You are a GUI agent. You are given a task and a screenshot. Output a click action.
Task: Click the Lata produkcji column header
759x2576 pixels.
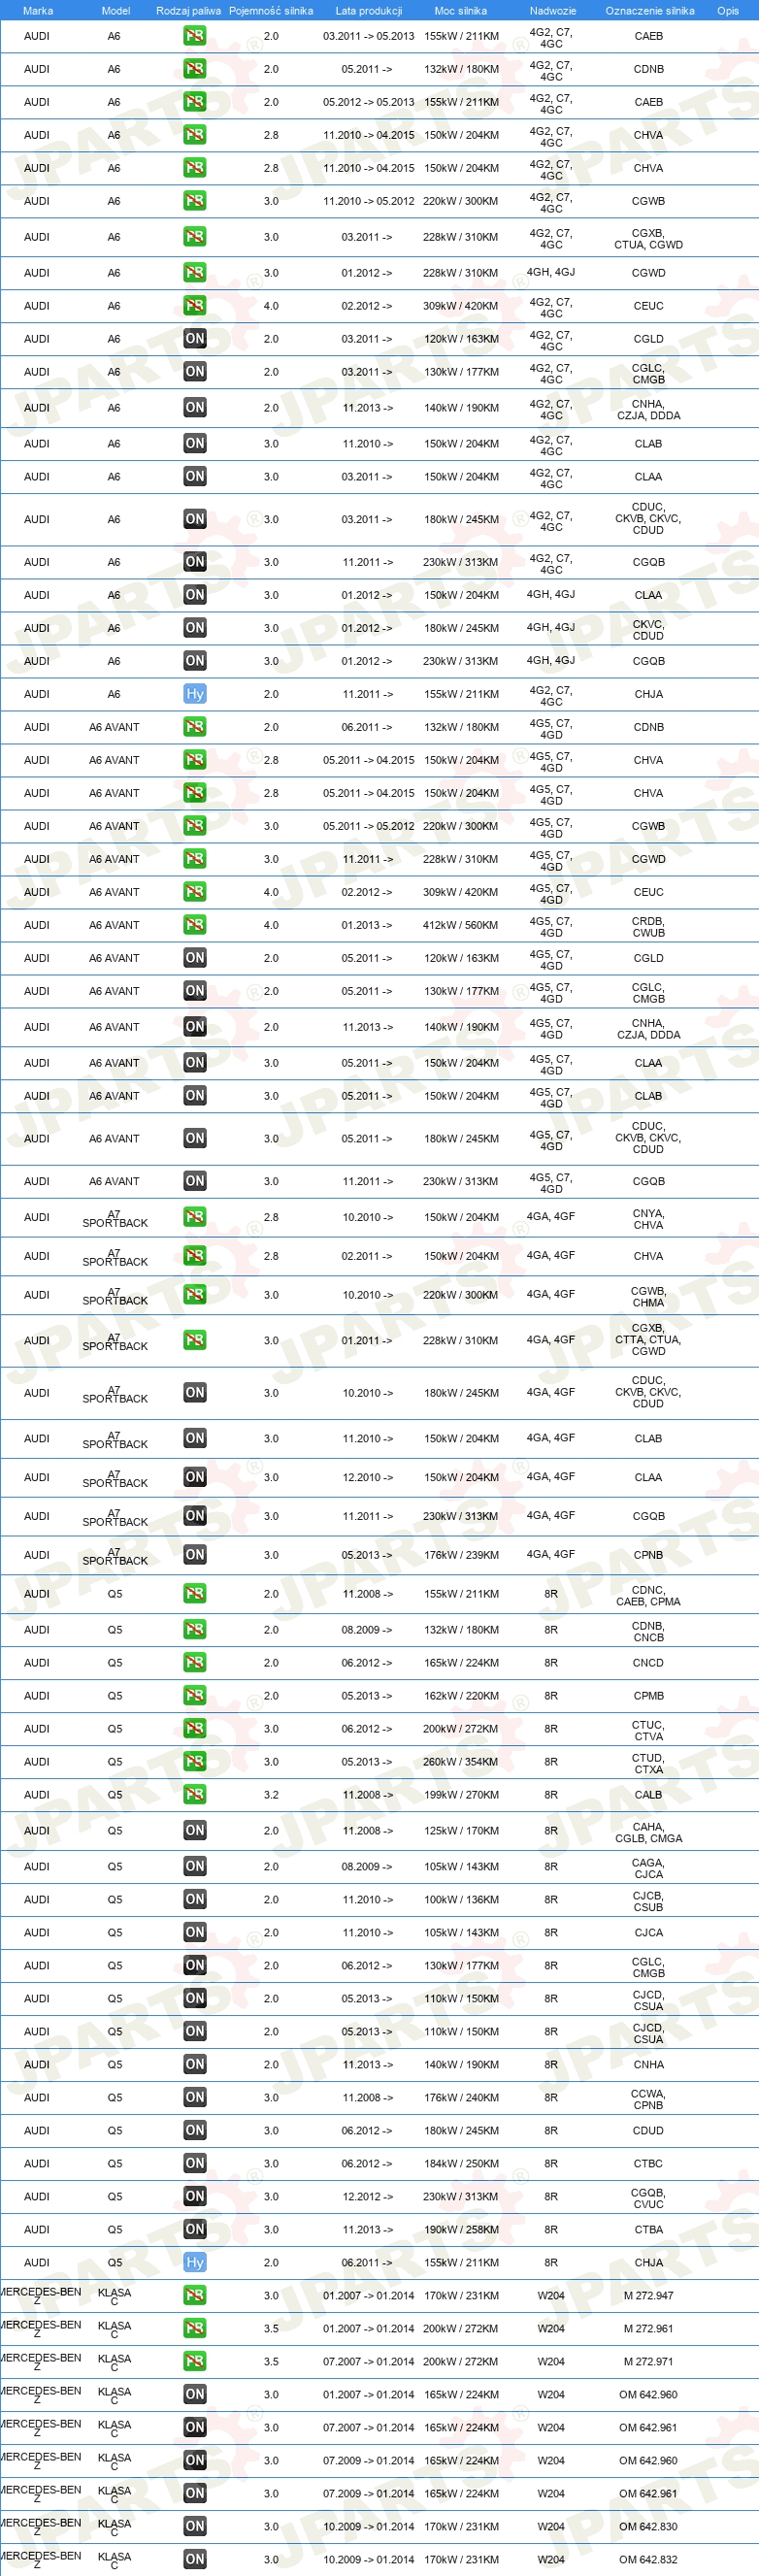(x=369, y=11)
